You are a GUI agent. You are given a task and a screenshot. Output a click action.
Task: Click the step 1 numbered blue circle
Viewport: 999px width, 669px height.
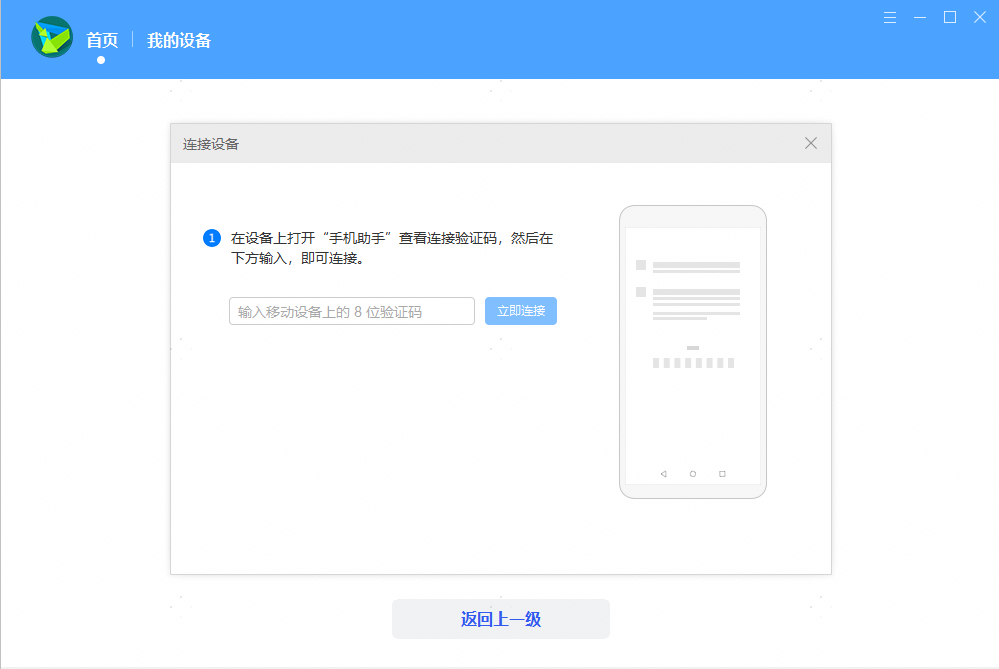click(x=210, y=238)
